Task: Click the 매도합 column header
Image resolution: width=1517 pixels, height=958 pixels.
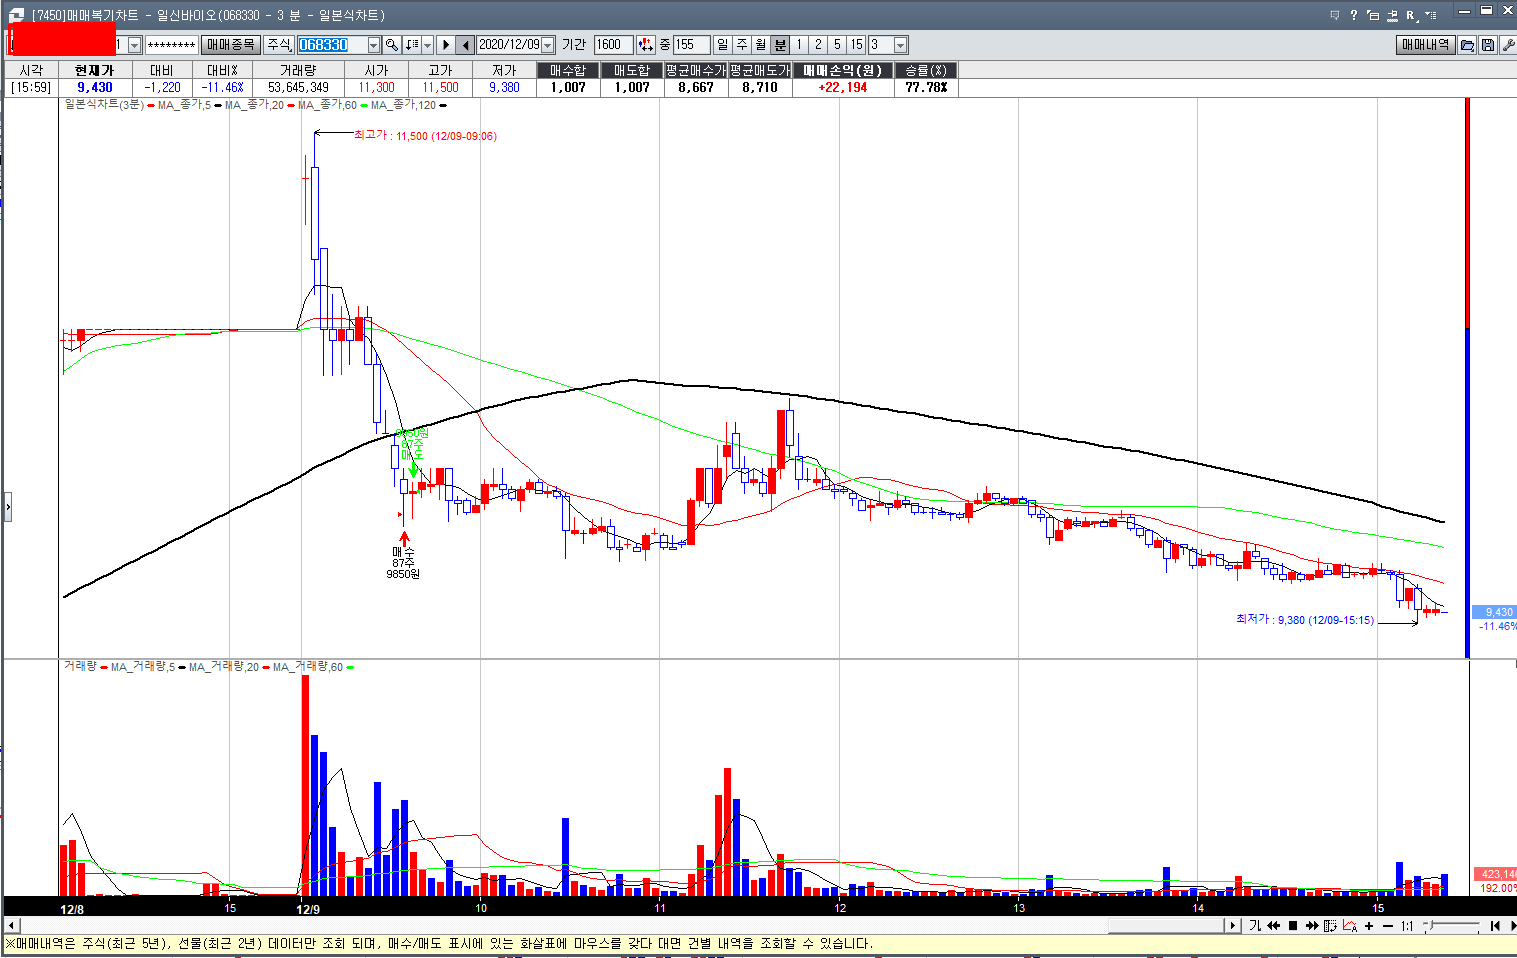Action: tap(632, 70)
